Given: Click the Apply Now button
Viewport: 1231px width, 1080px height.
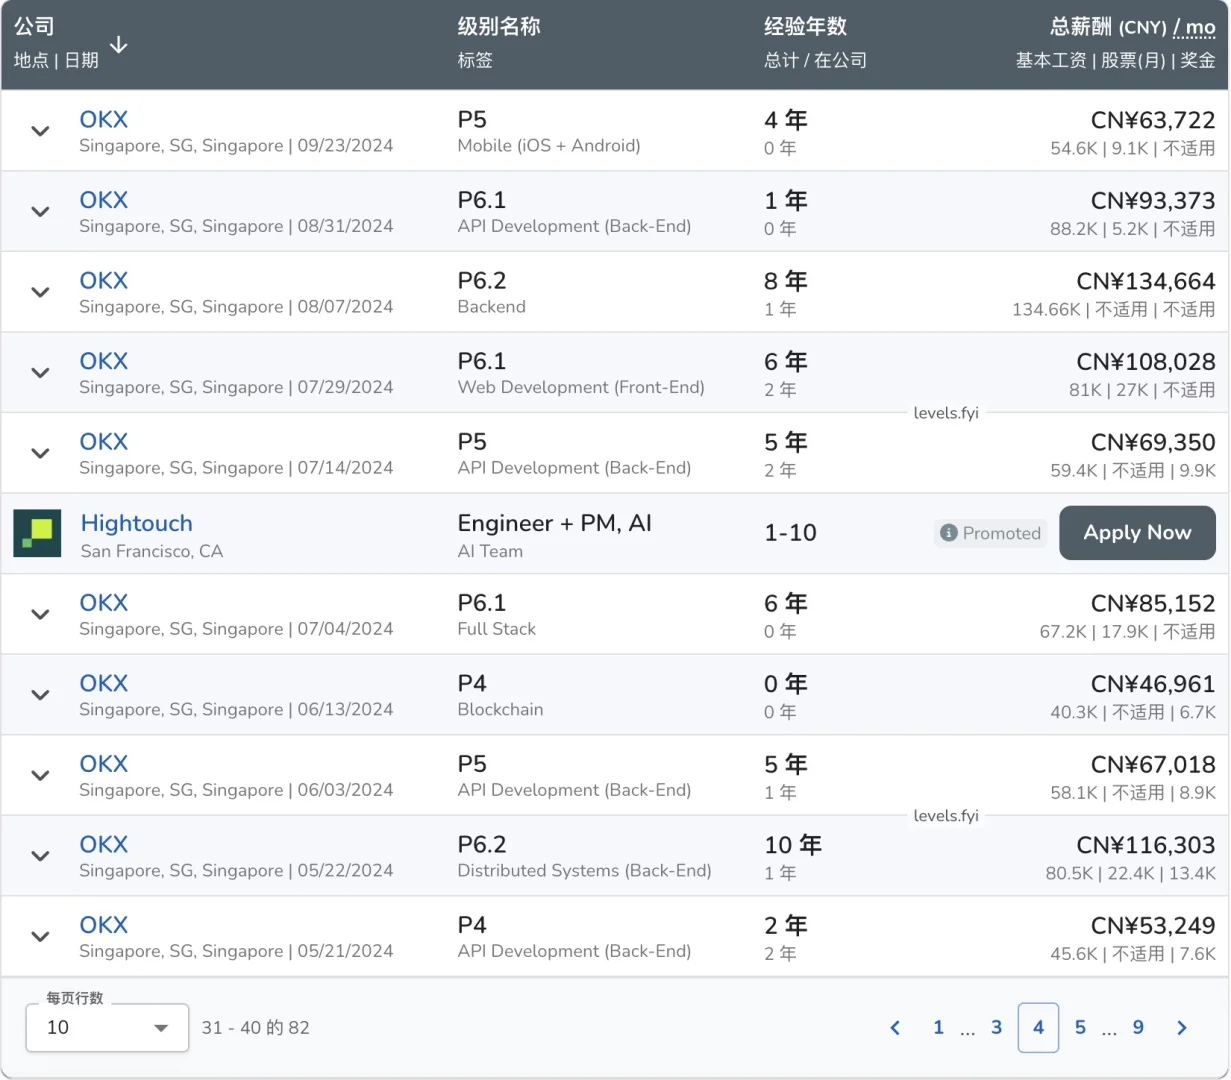Looking at the screenshot, I should [1137, 533].
